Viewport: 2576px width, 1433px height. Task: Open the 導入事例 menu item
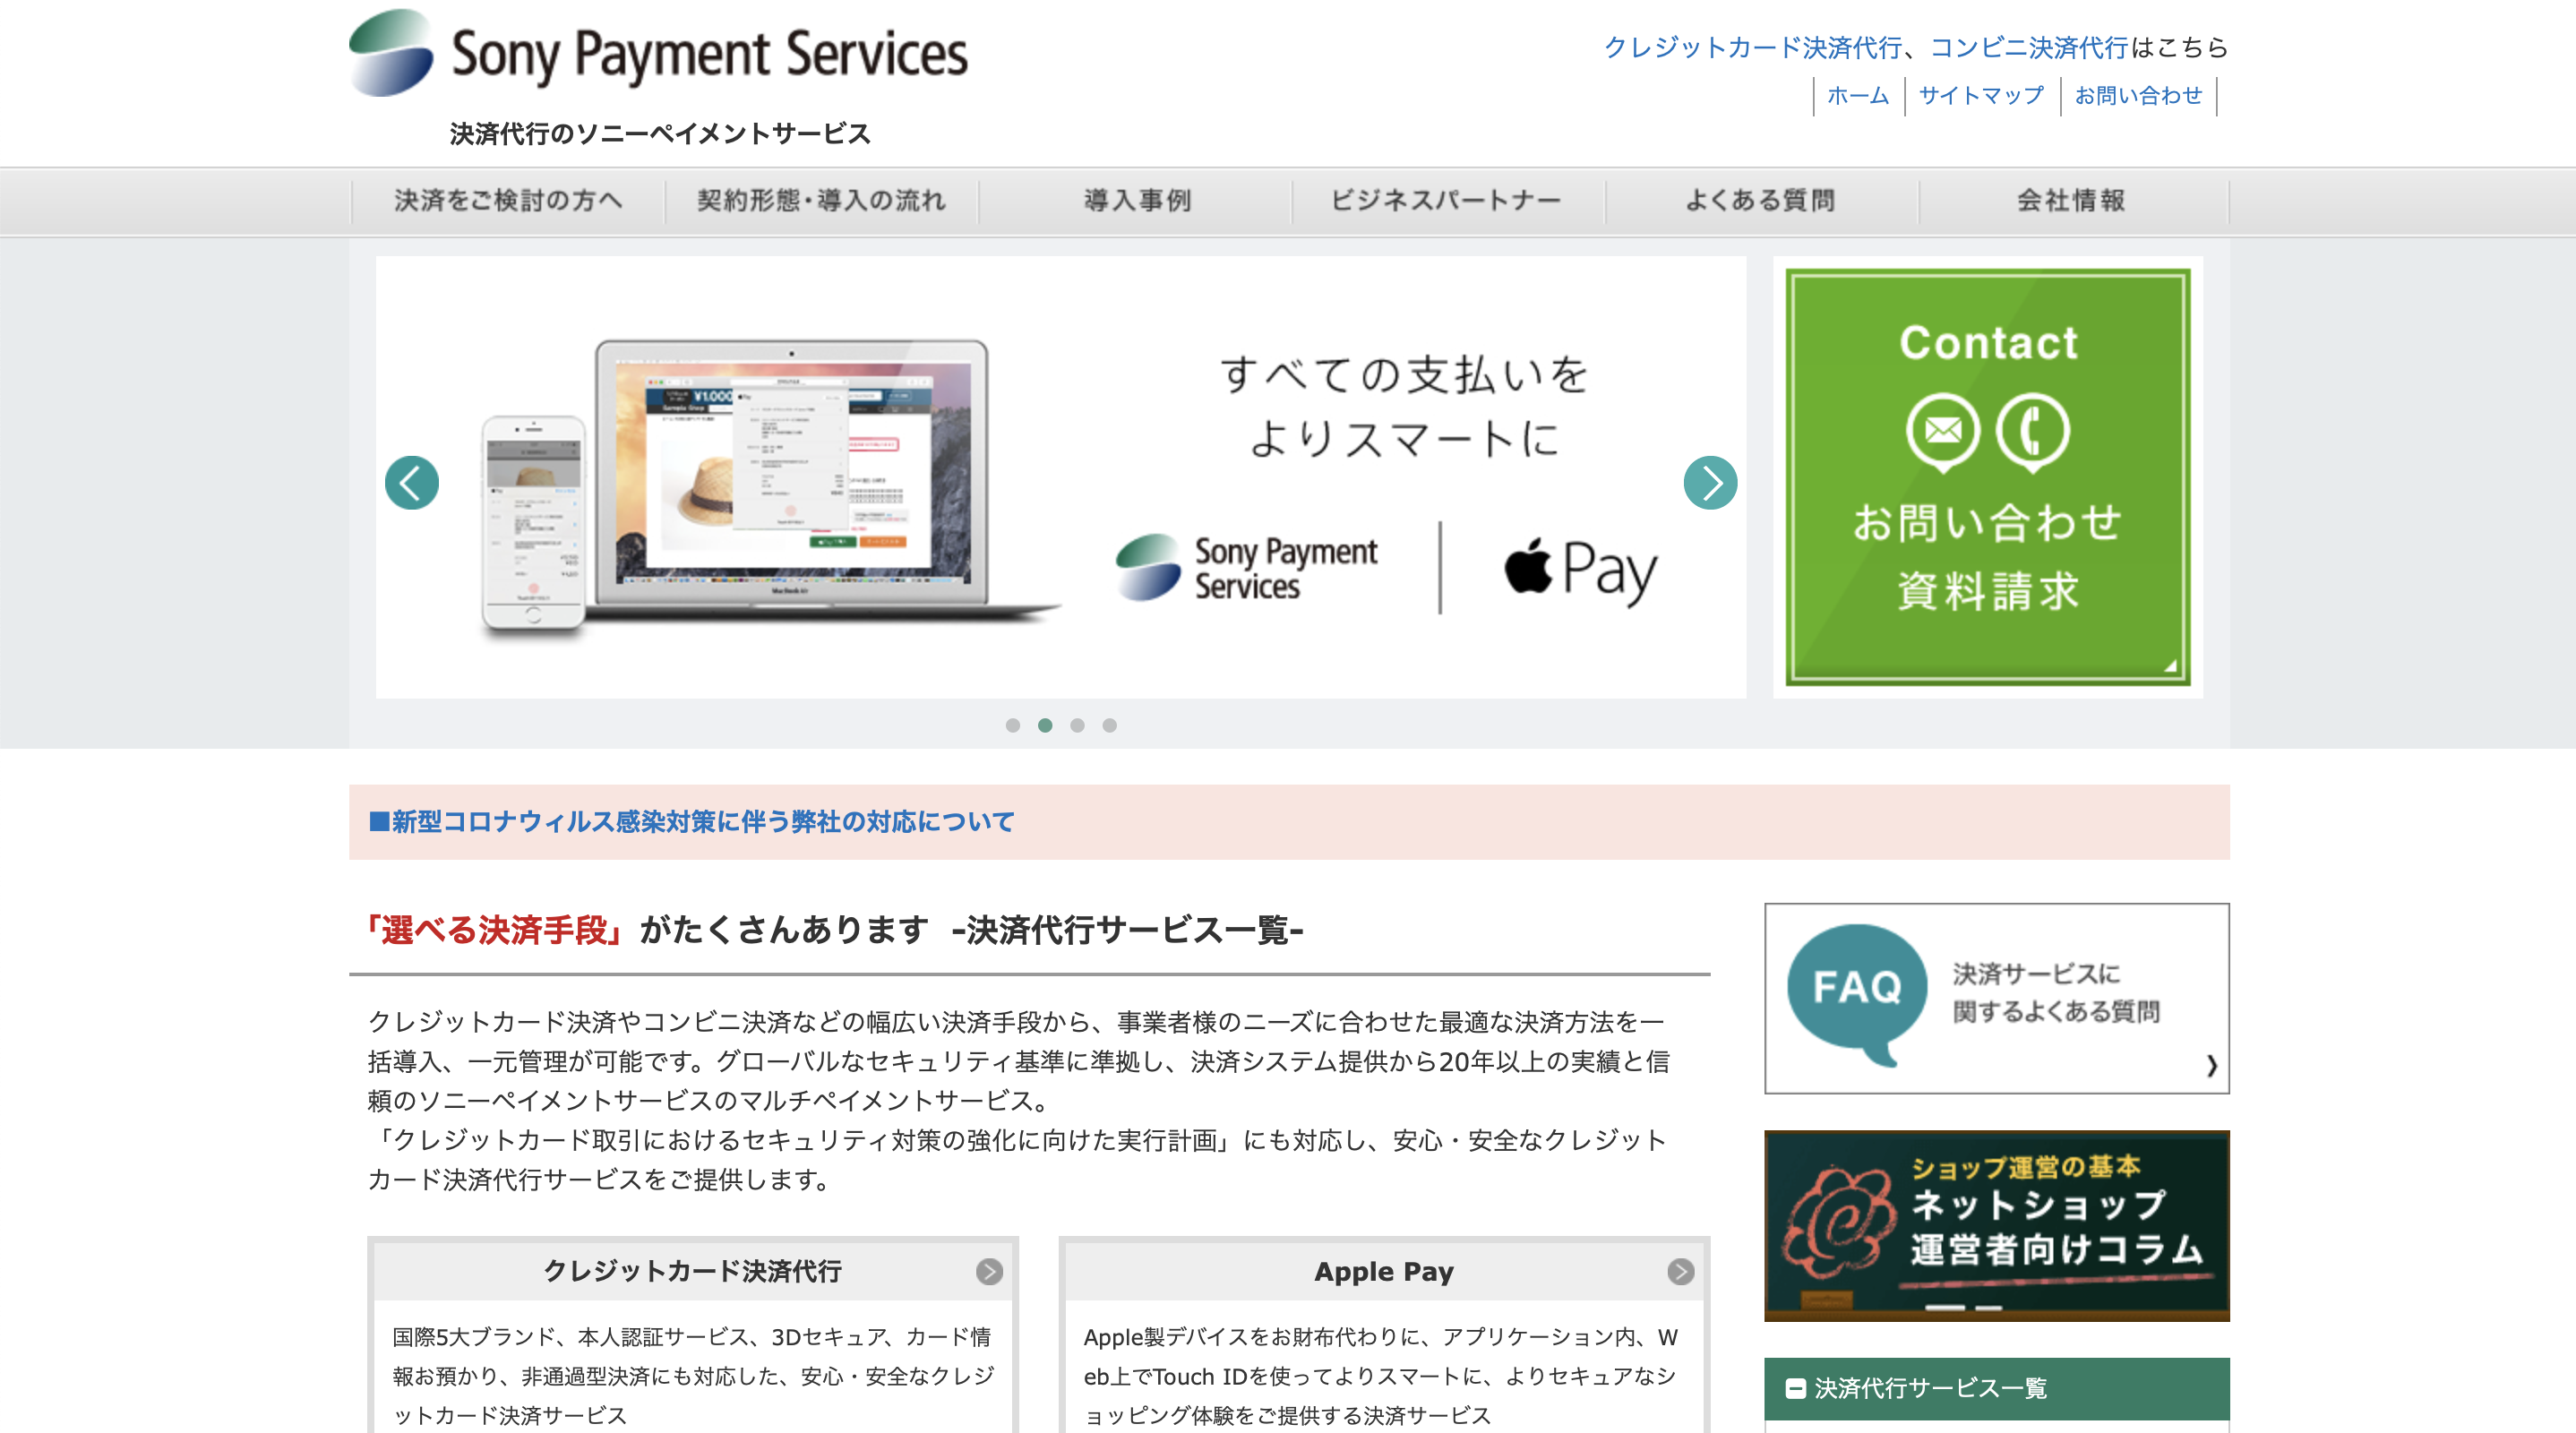click(x=1136, y=201)
